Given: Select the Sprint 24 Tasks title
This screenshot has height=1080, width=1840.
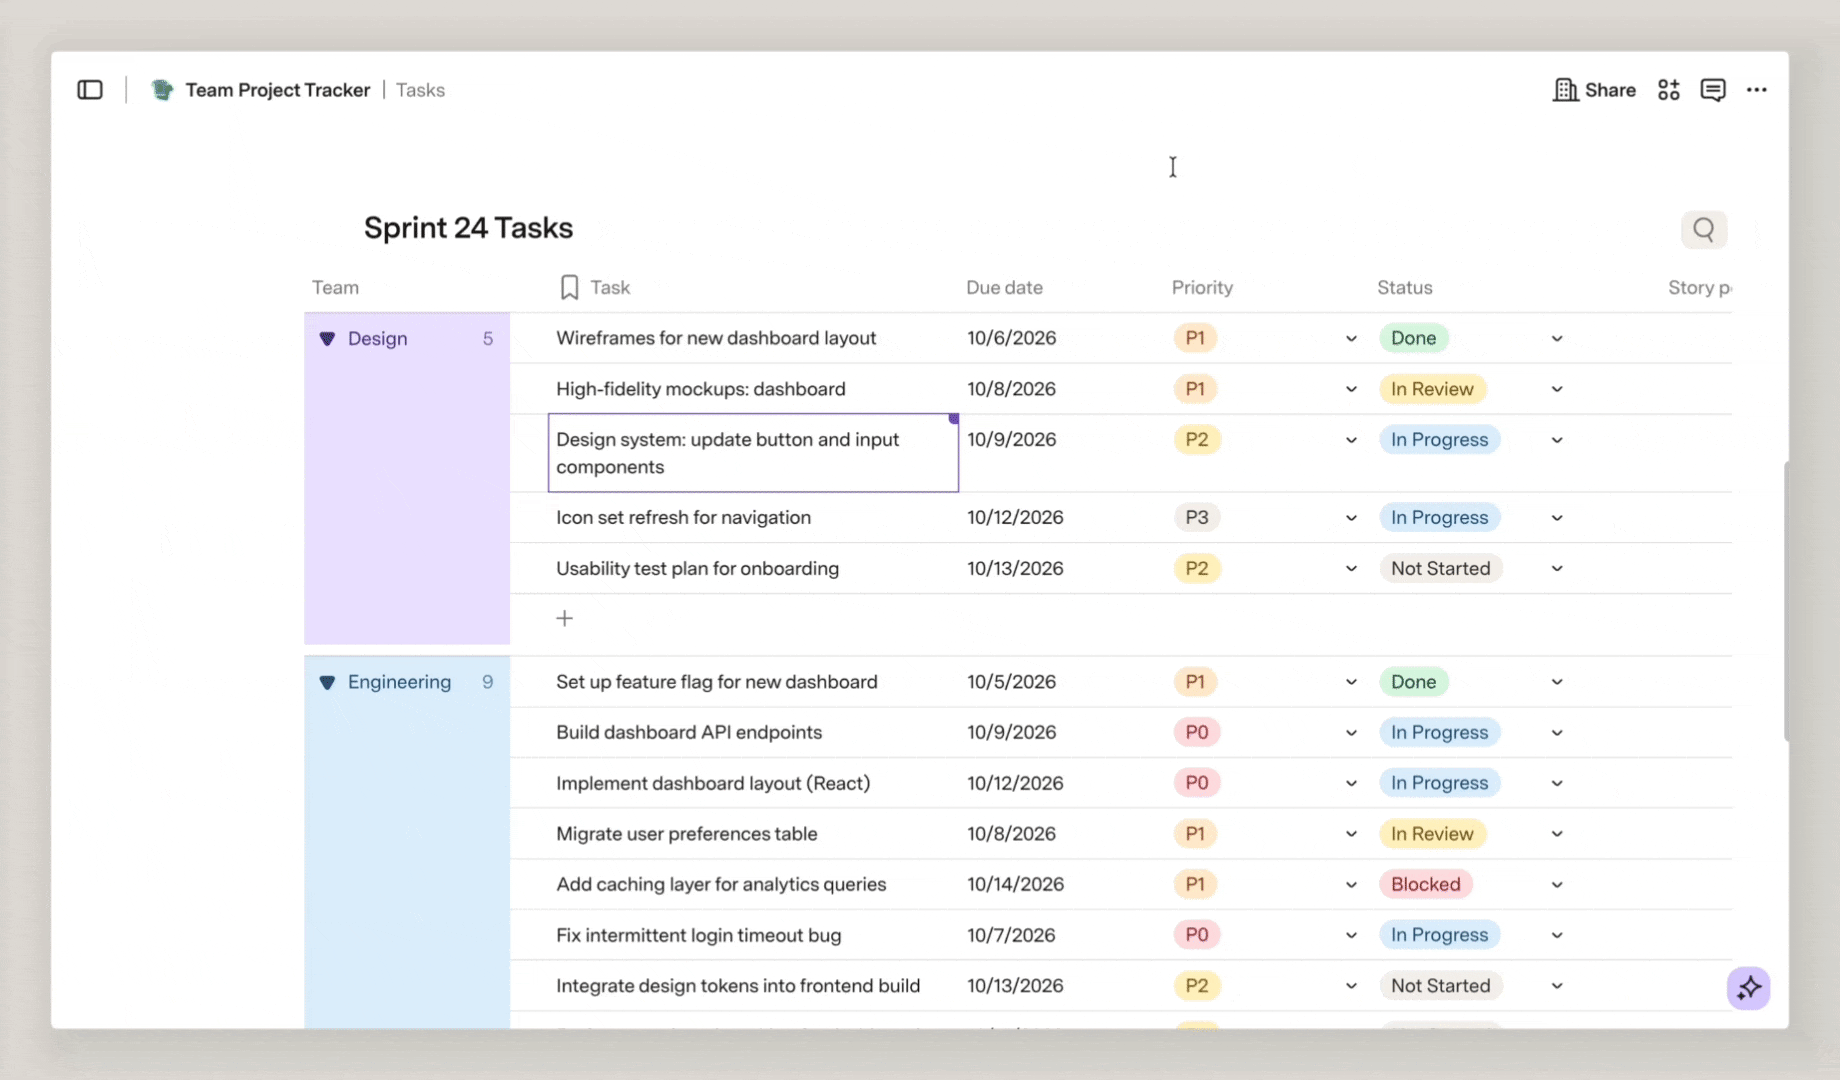Looking at the screenshot, I should pos(468,228).
